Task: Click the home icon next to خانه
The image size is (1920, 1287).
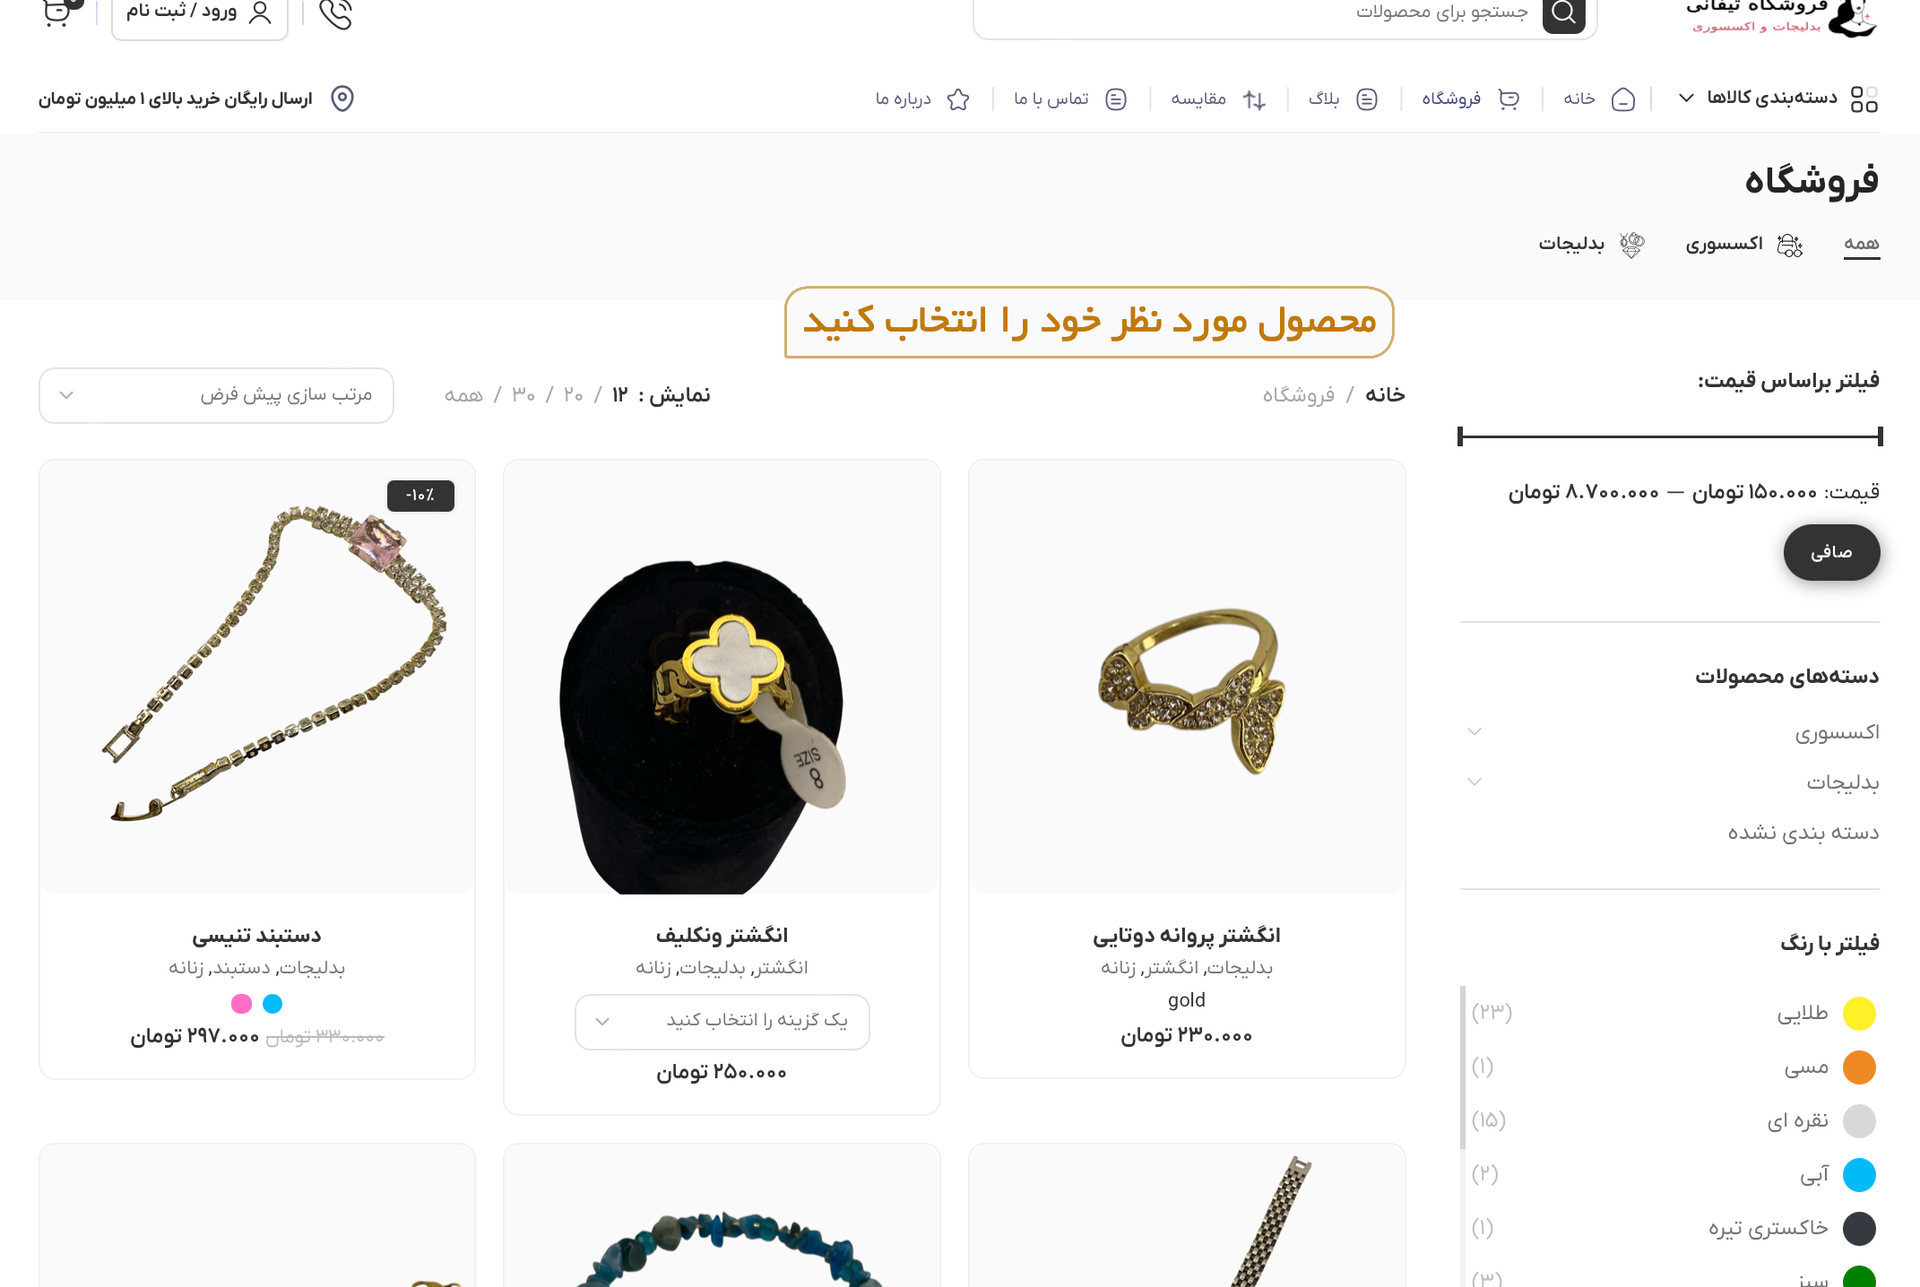Action: coord(1623,99)
